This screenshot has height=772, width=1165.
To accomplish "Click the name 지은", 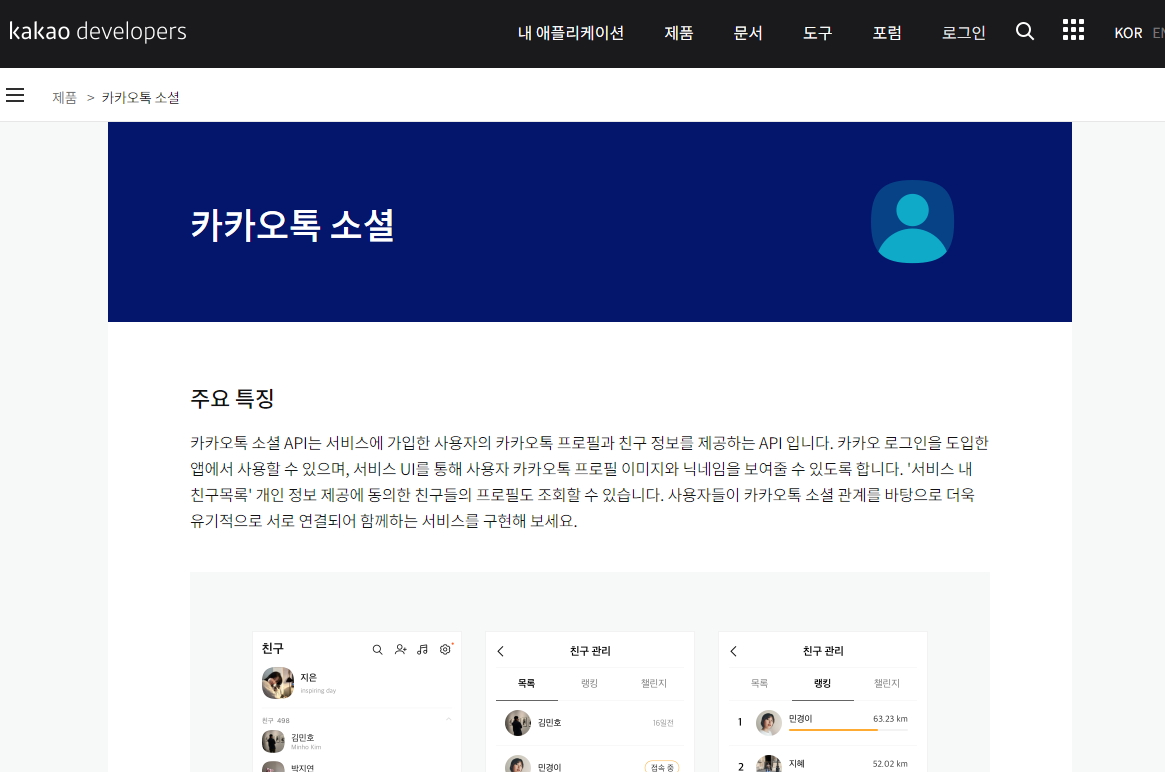I will pyautogui.click(x=308, y=677).
